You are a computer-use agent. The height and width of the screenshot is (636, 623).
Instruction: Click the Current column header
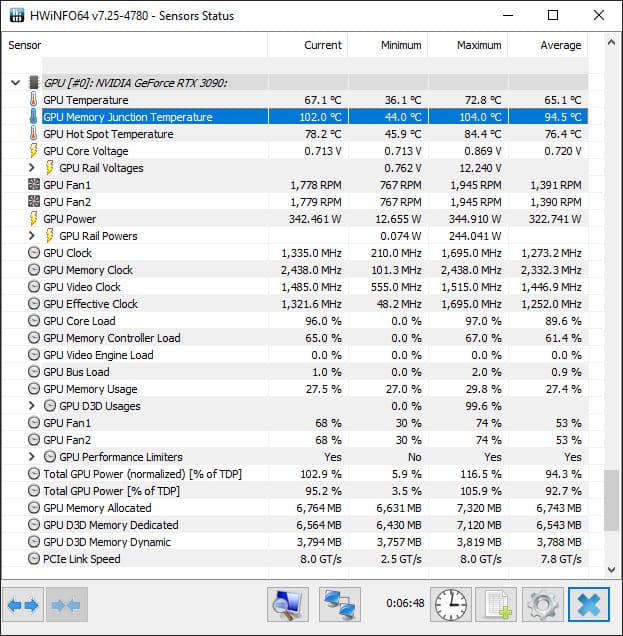(308, 45)
